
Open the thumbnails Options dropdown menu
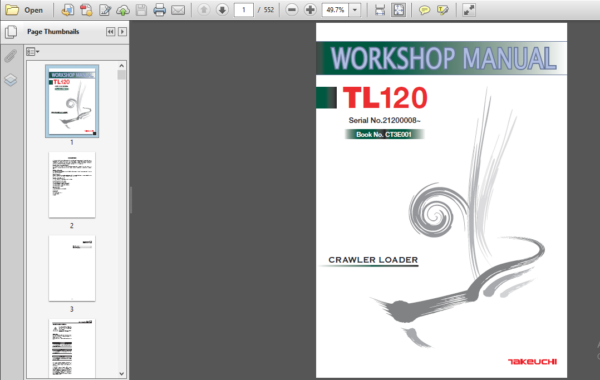(33, 52)
